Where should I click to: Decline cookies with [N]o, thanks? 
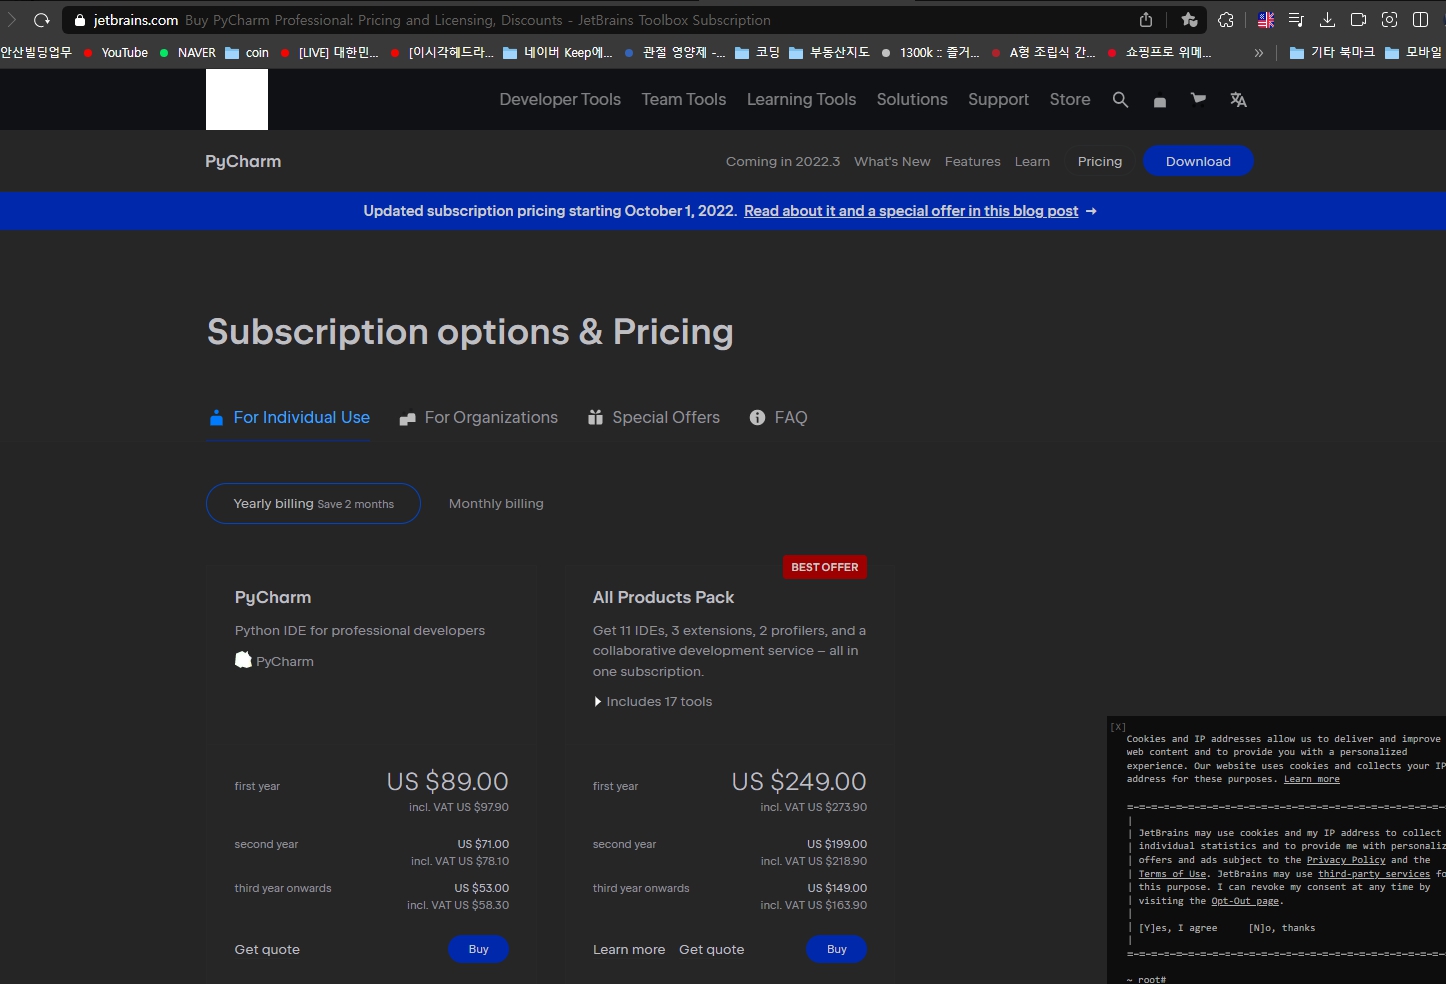click(1282, 928)
